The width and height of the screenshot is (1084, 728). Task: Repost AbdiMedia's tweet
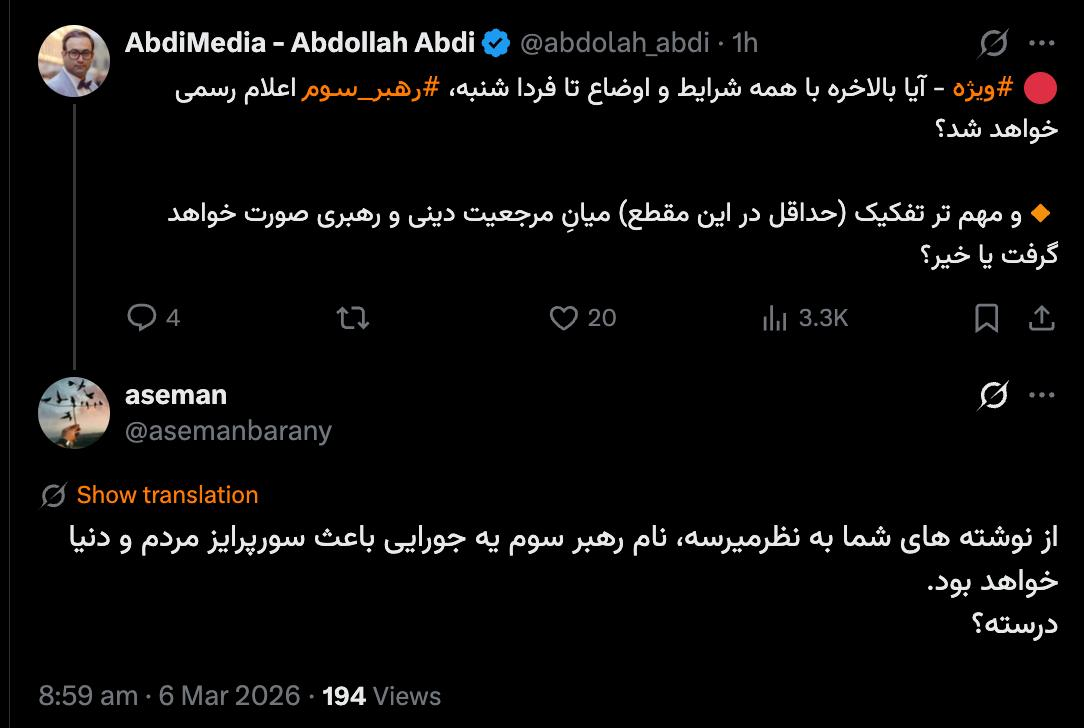pos(353,318)
